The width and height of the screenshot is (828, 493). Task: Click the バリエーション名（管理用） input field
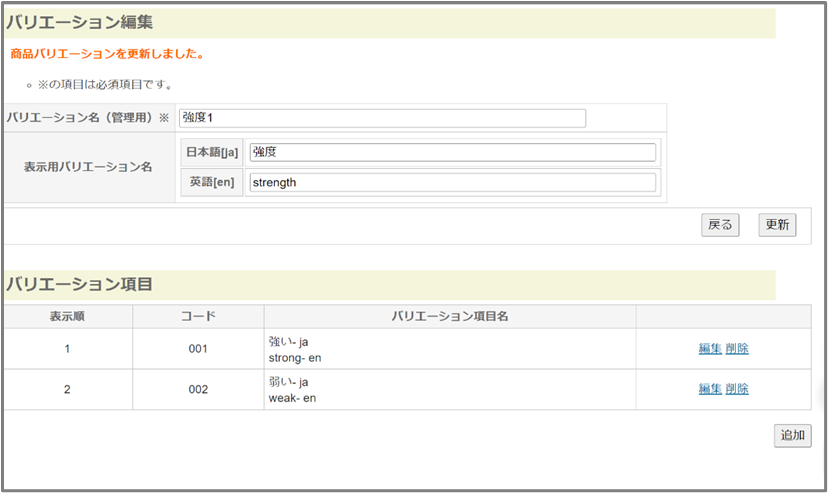tap(382, 118)
